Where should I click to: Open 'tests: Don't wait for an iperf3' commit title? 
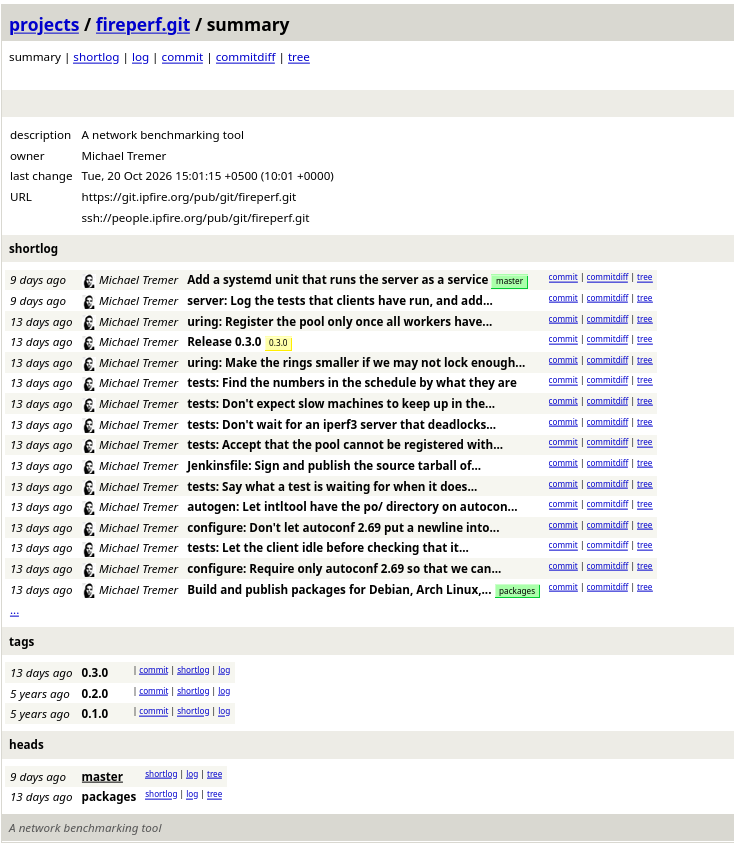click(341, 424)
